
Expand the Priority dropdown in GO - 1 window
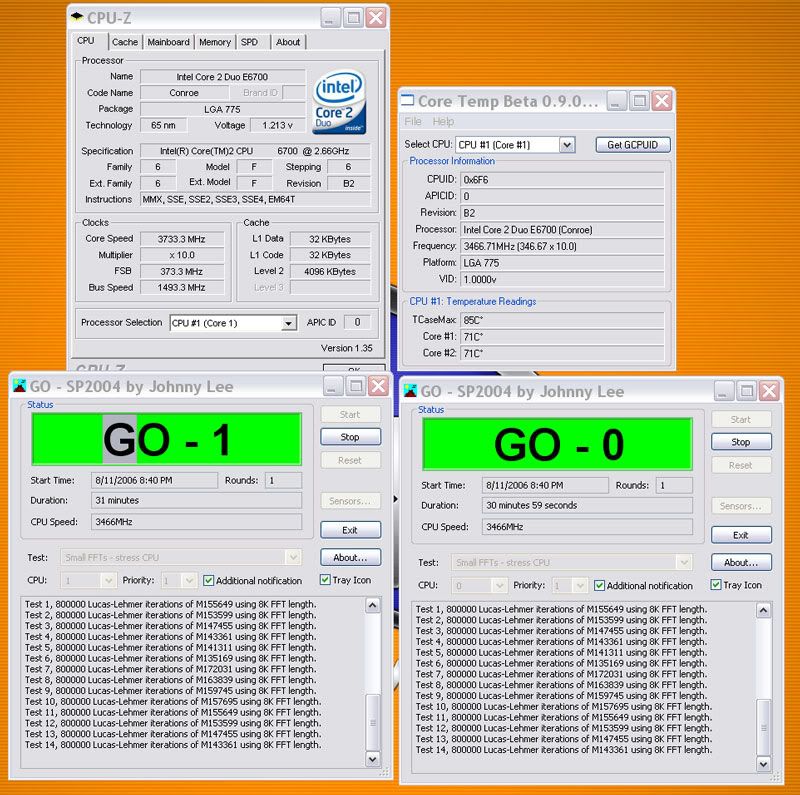click(x=189, y=581)
